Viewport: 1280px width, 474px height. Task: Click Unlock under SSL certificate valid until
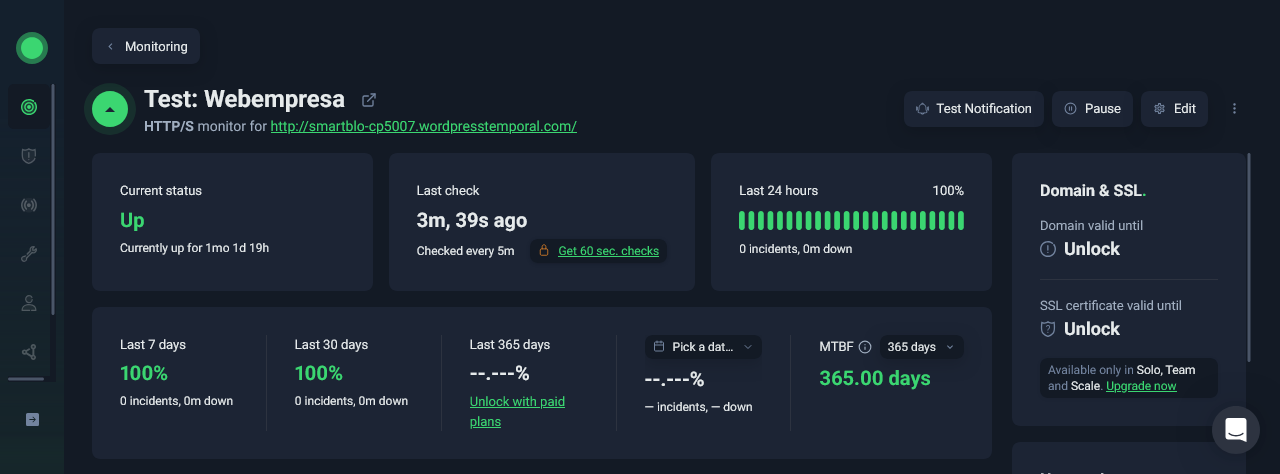[x=1092, y=329]
